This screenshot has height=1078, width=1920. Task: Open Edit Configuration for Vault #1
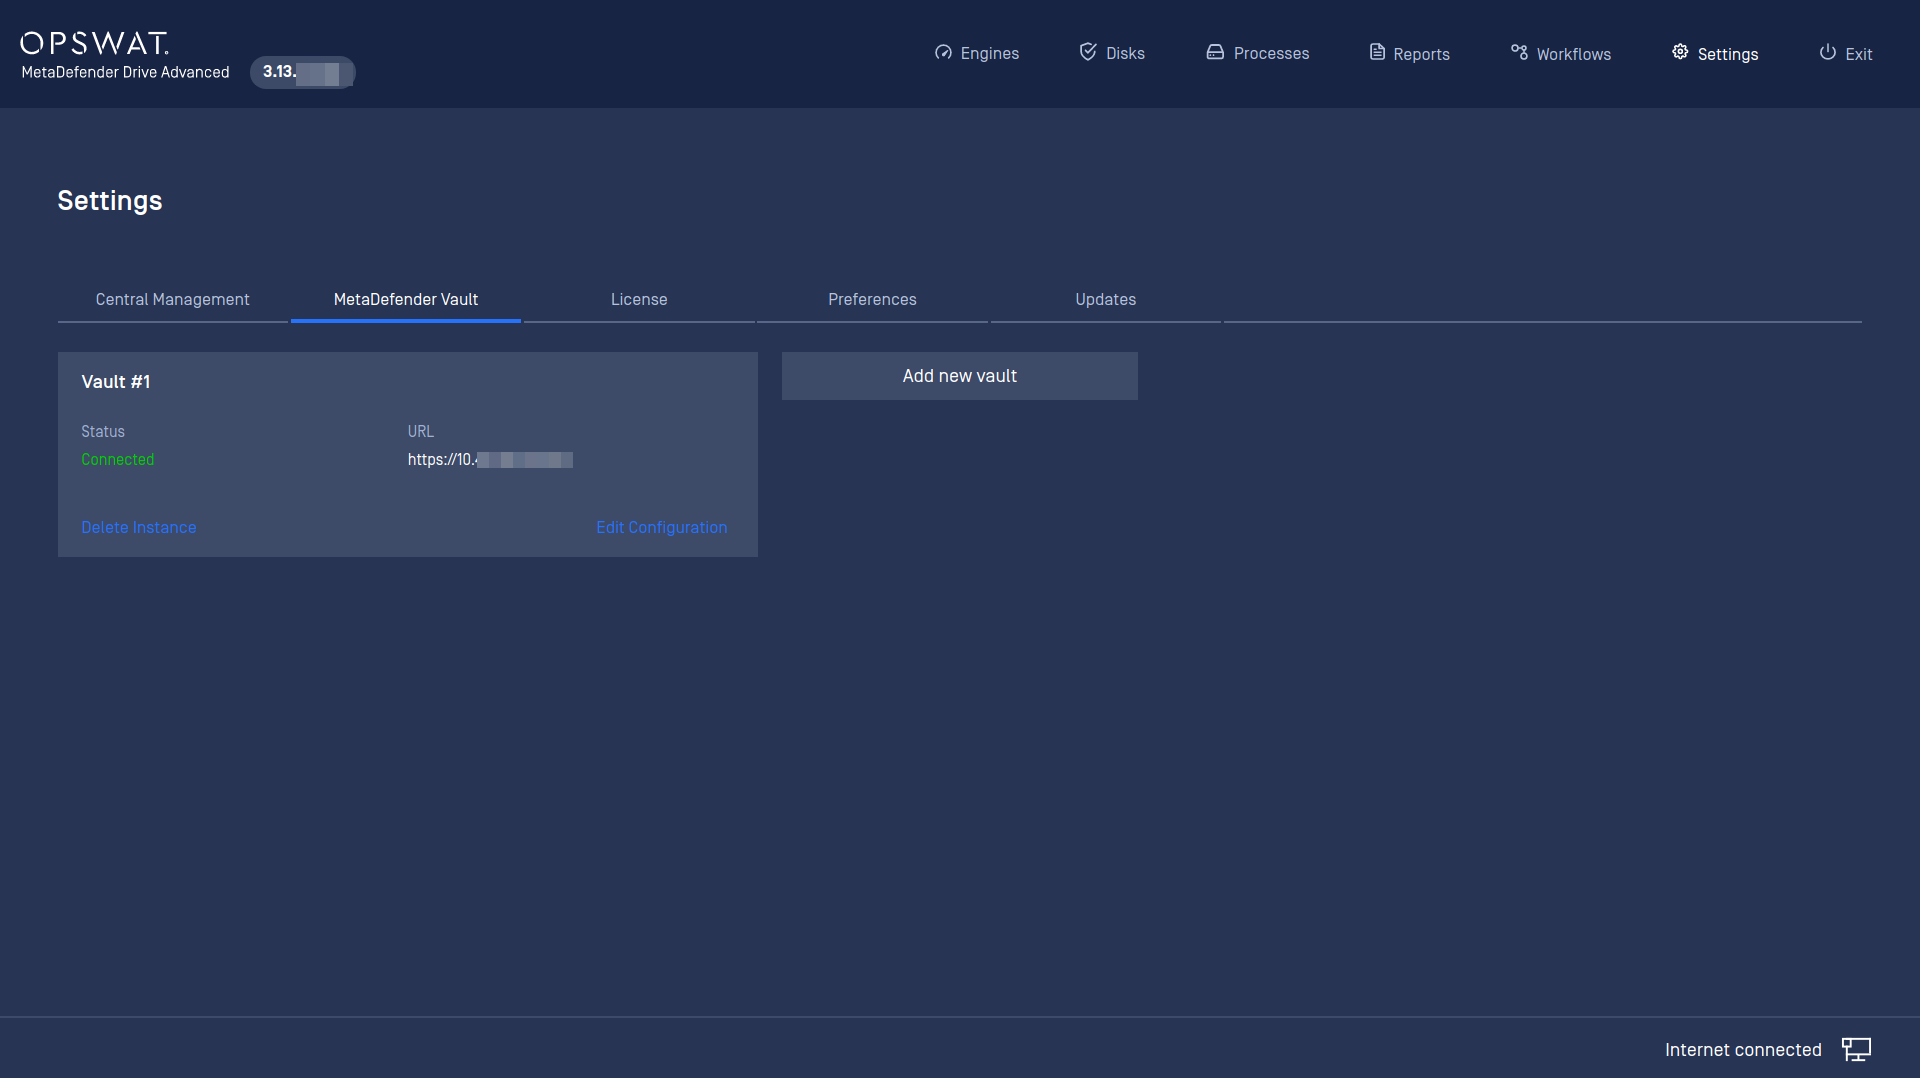coord(661,528)
